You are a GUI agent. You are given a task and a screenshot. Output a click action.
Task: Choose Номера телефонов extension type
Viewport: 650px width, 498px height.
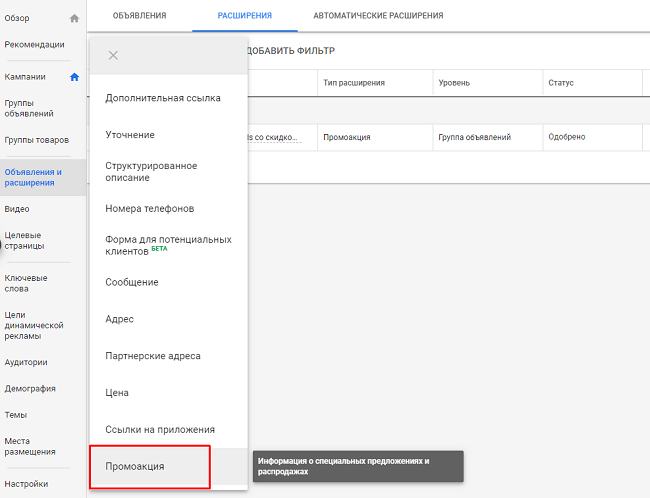click(x=150, y=209)
